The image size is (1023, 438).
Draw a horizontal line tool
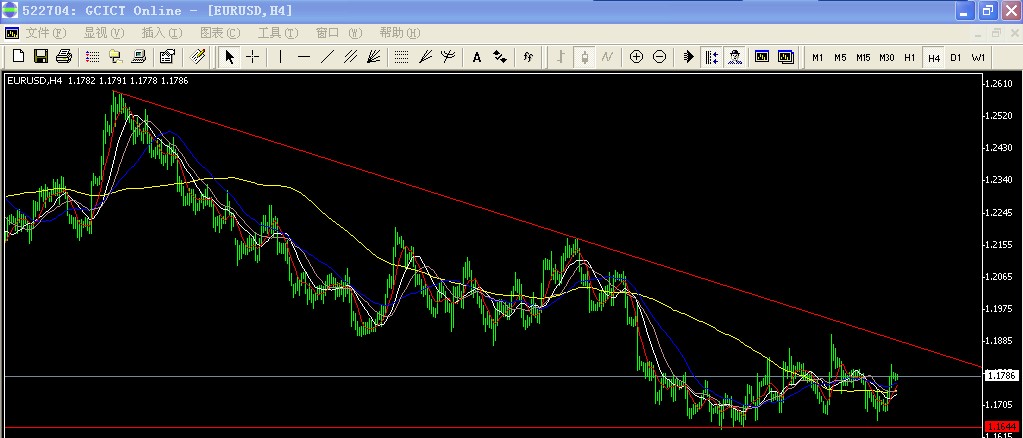tap(303, 57)
